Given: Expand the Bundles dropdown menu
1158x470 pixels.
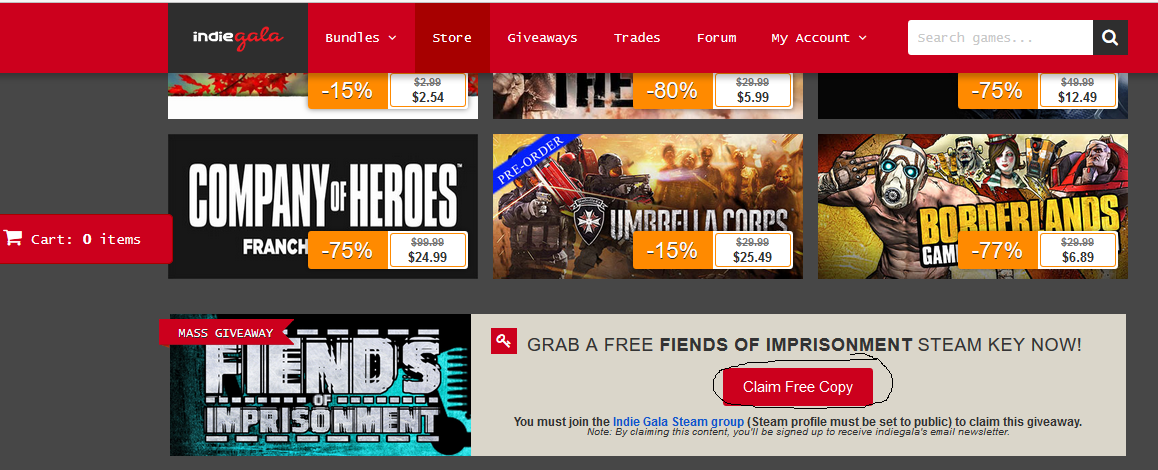Looking at the screenshot, I should 360,38.
